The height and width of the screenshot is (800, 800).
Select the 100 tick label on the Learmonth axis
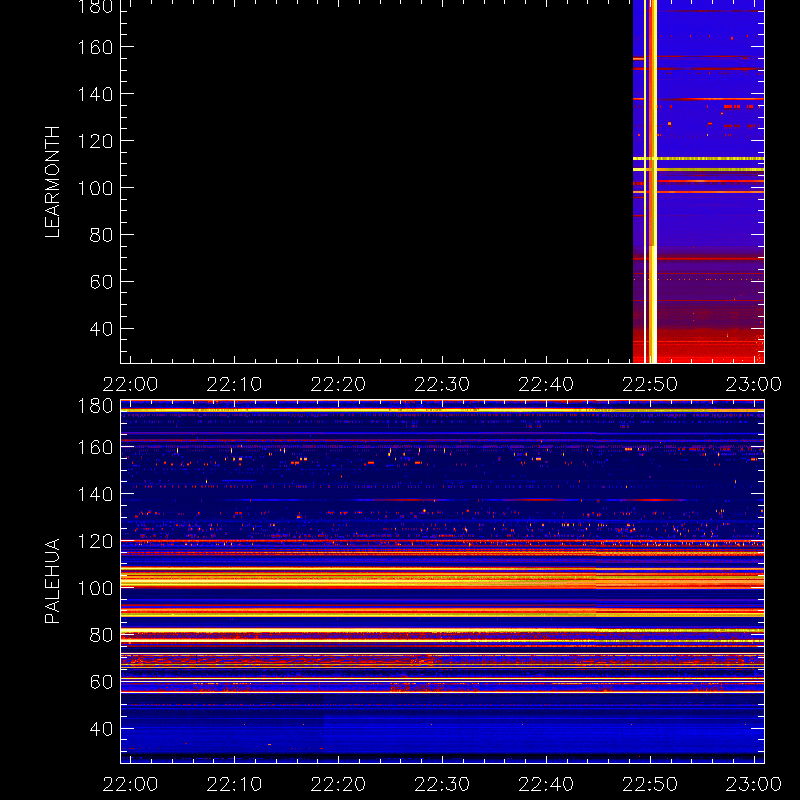click(x=95, y=188)
